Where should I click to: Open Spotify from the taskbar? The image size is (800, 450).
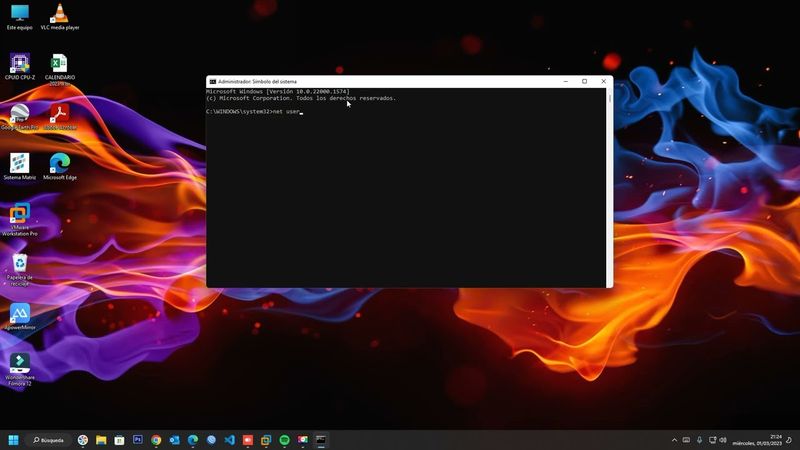tap(285, 440)
